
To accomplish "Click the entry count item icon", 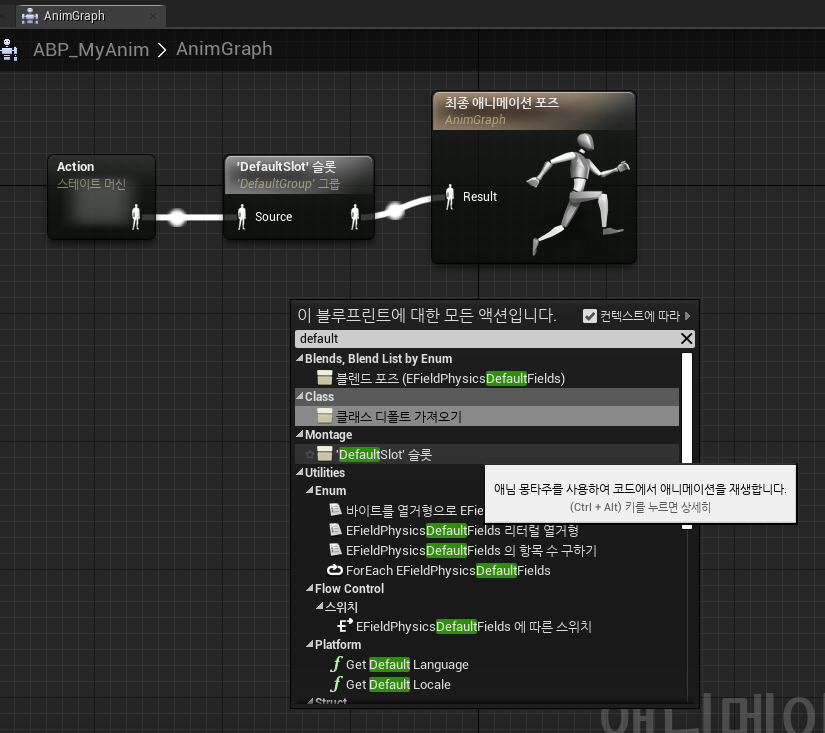I will click(335, 549).
